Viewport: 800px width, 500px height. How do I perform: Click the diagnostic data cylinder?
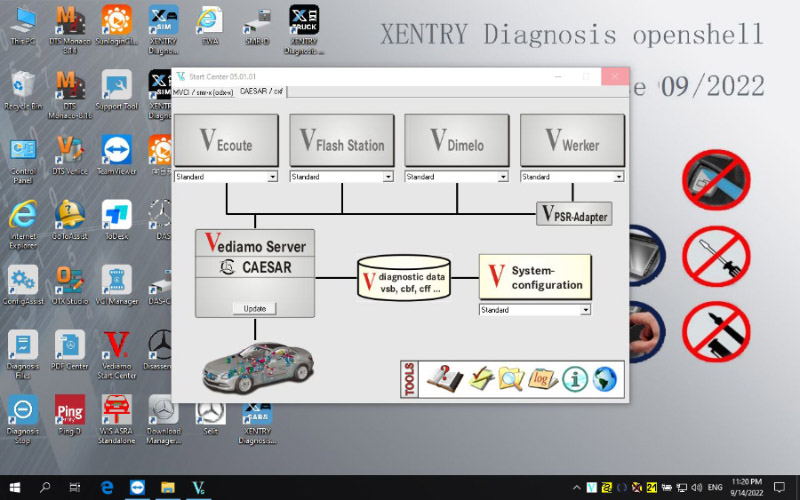[404, 278]
